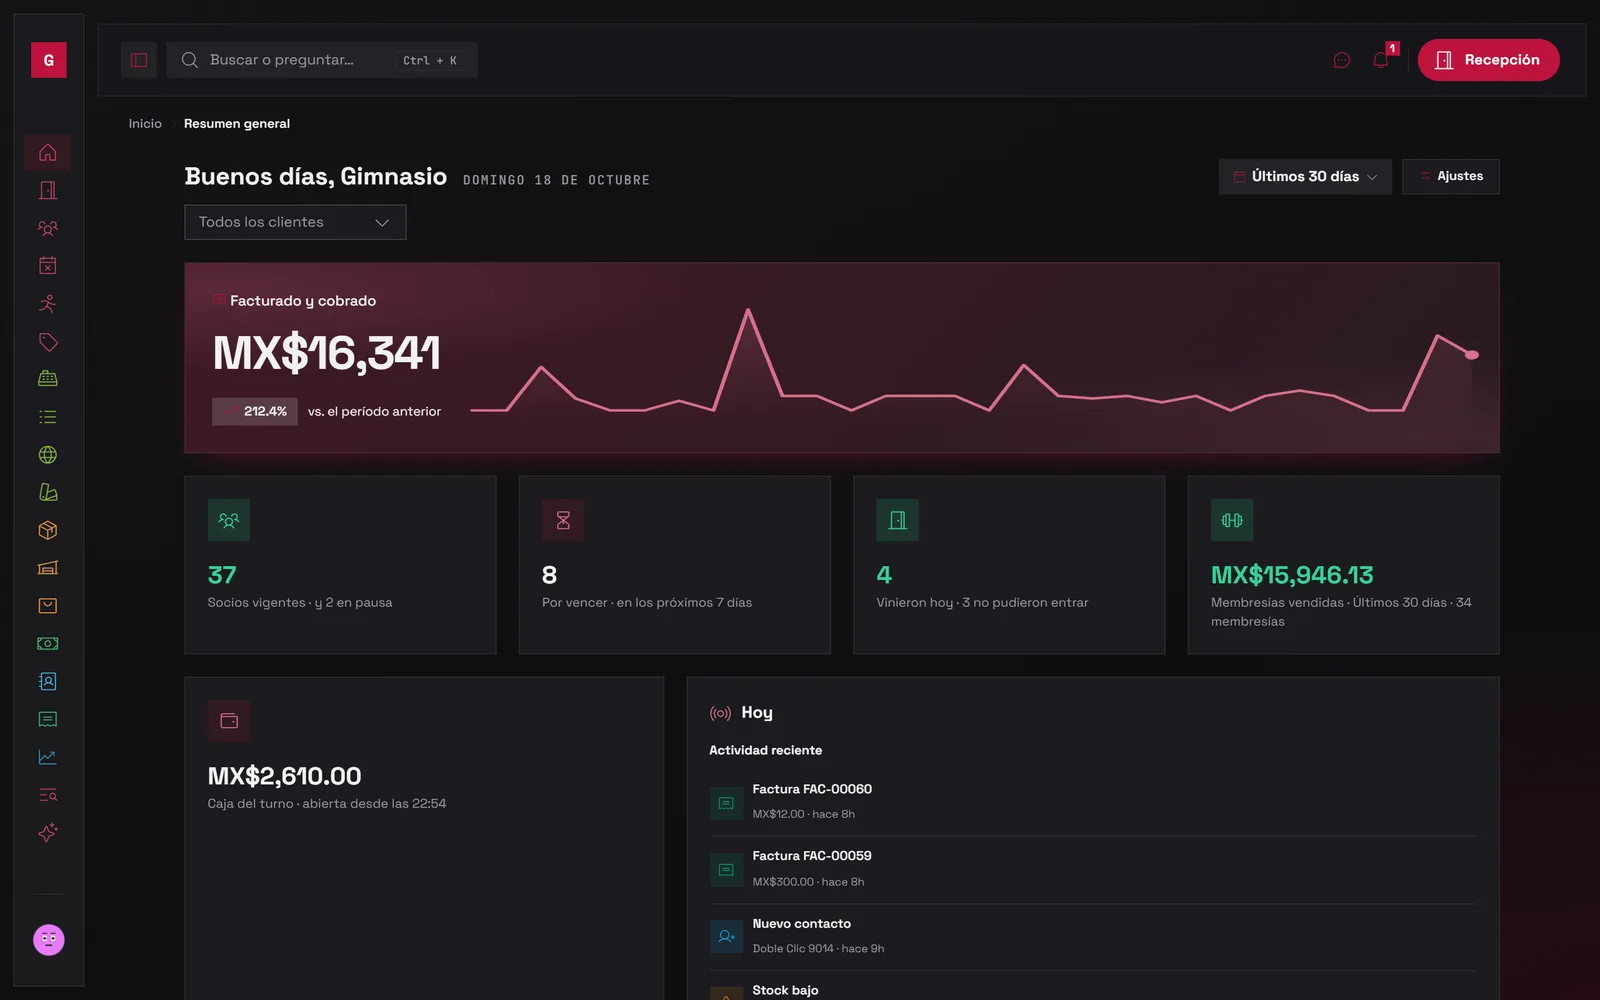Click the Buscar o preguntar search field
Viewport: 1600px width, 1000px height.
point(322,60)
